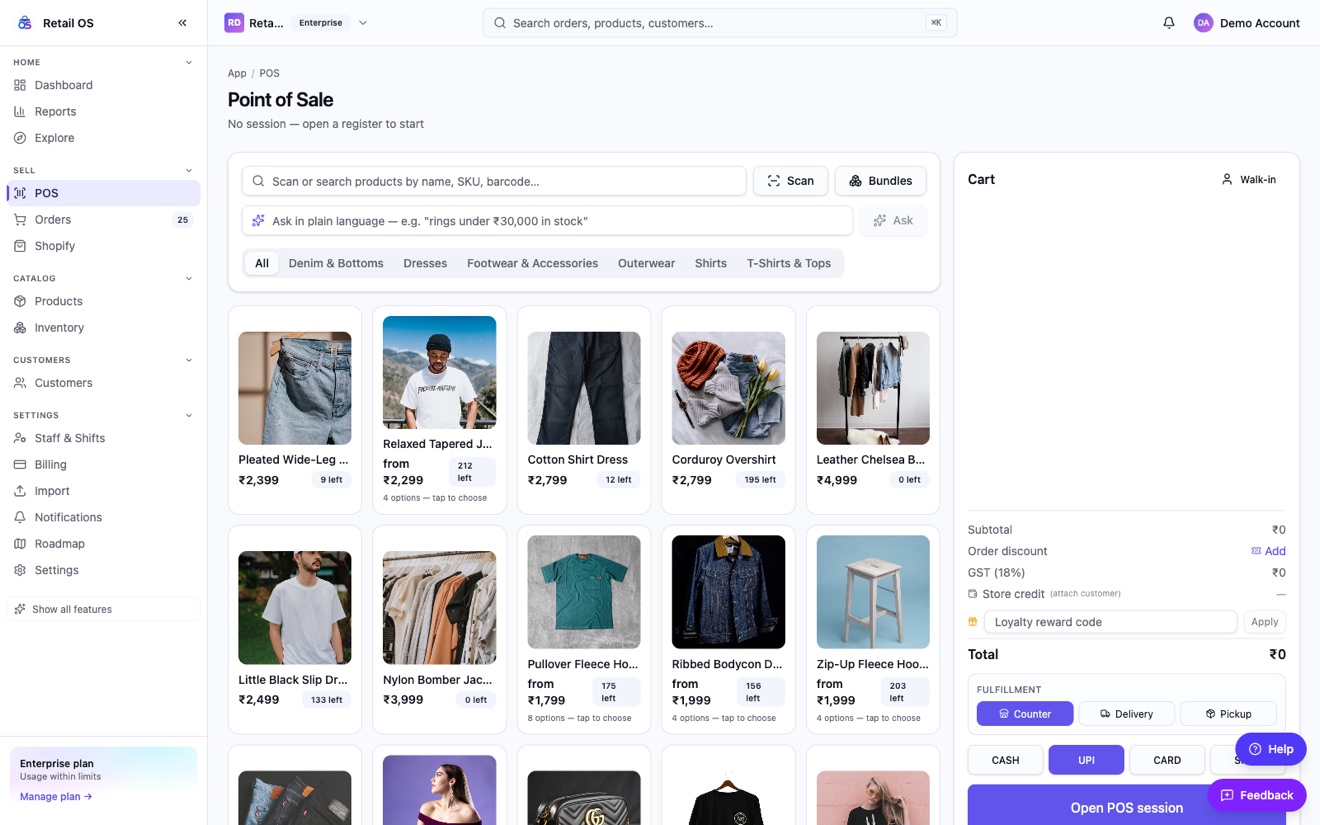Filter by Dresses category
The height and width of the screenshot is (825, 1320).
pos(425,263)
